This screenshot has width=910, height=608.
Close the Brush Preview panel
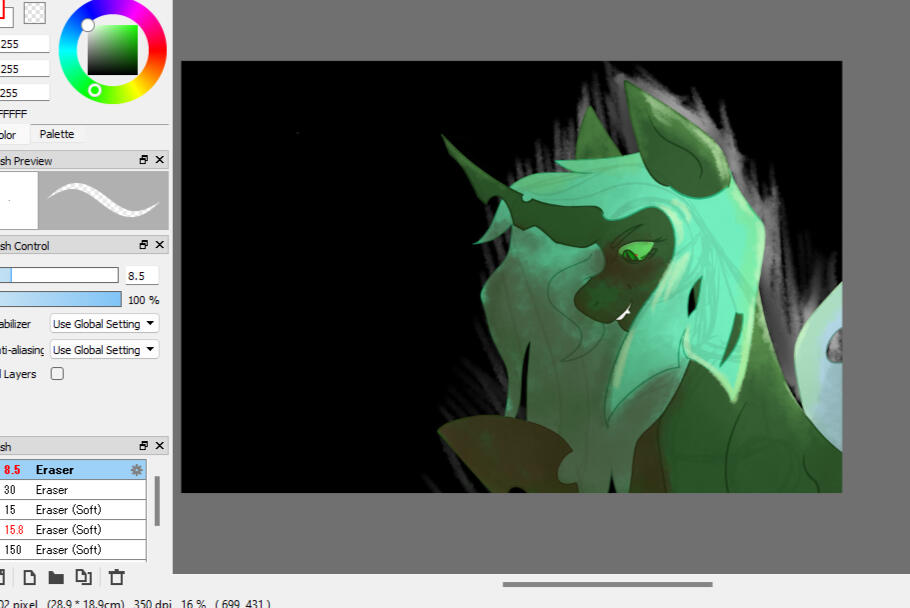point(160,160)
